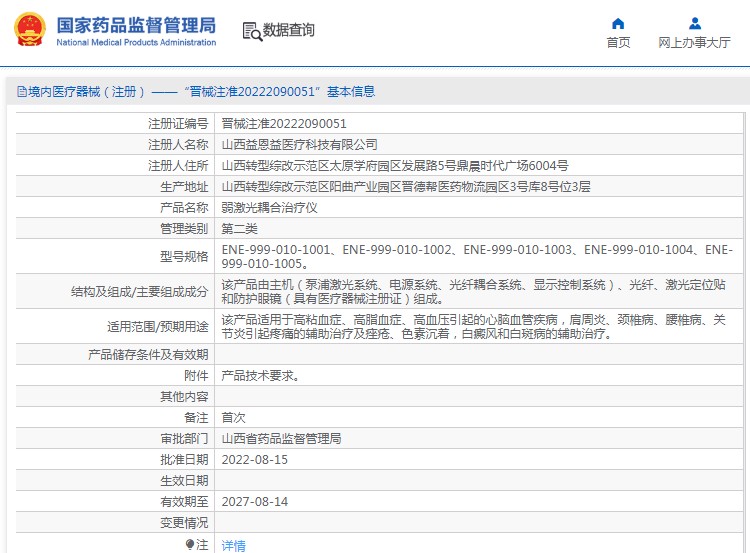Open the 数据查询 search icon
Image resolution: width=750 pixels, height=553 pixels.
point(252,31)
